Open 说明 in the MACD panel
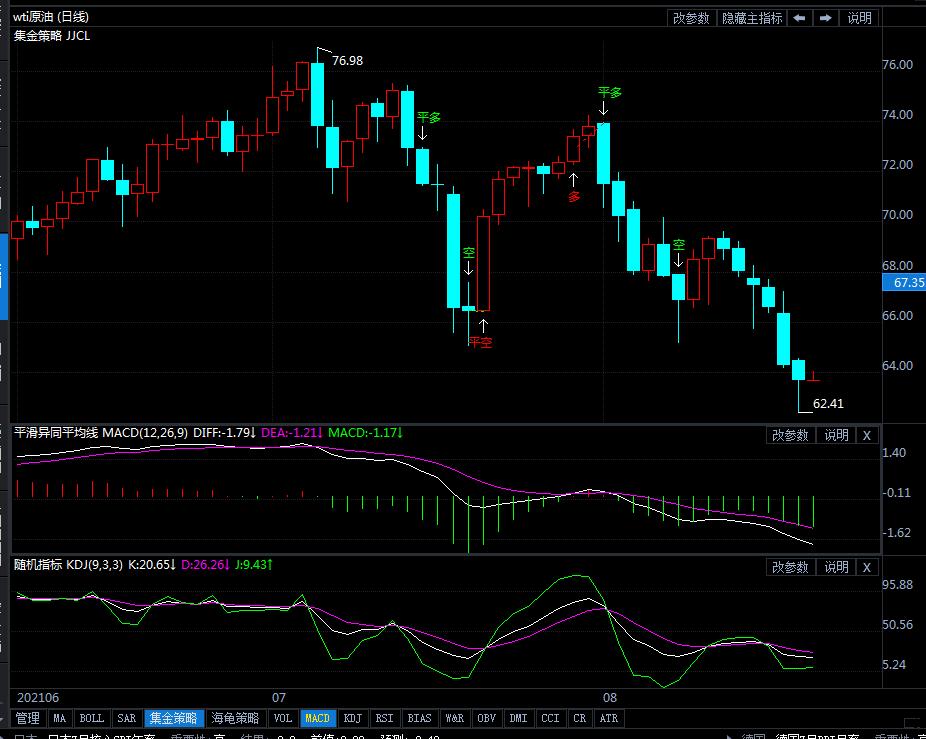926x739 pixels. [x=836, y=435]
